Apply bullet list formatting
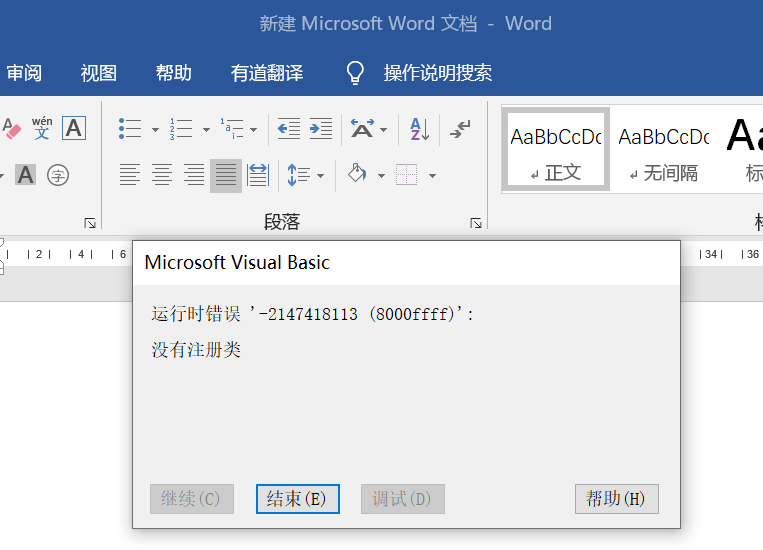This screenshot has height=550, width=763. click(x=130, y=129)
